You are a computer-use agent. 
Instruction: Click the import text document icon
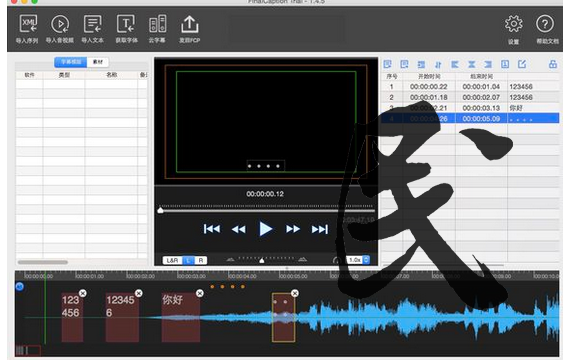point(93,24)
